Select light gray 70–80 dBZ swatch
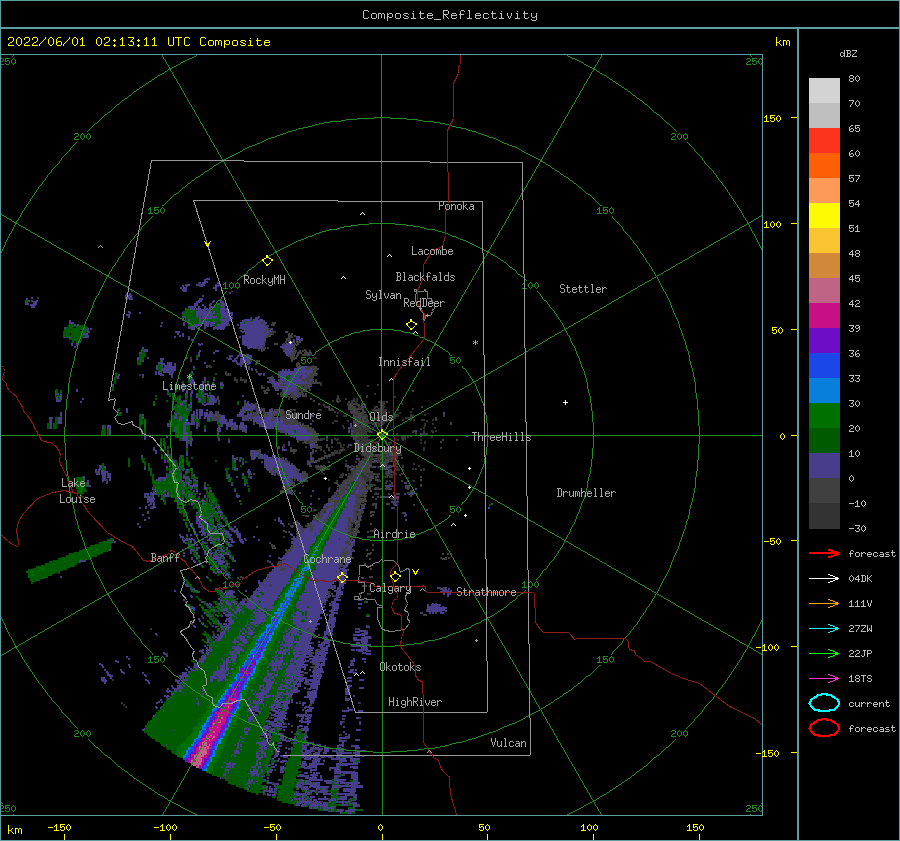The width and height of the screenshot is (900, 841). (x=824, y=91)
